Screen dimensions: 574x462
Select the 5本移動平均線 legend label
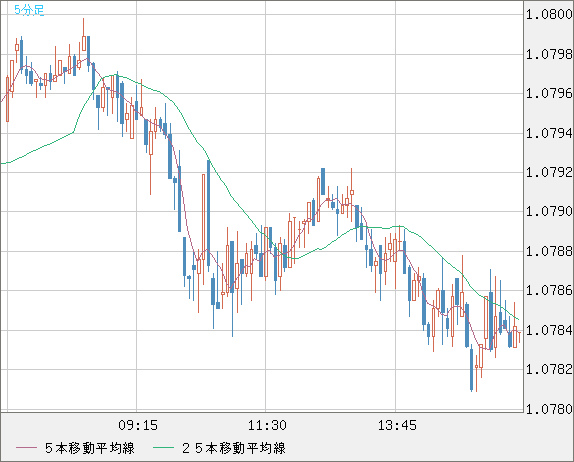pyautogui.click(x=90, y=448)
